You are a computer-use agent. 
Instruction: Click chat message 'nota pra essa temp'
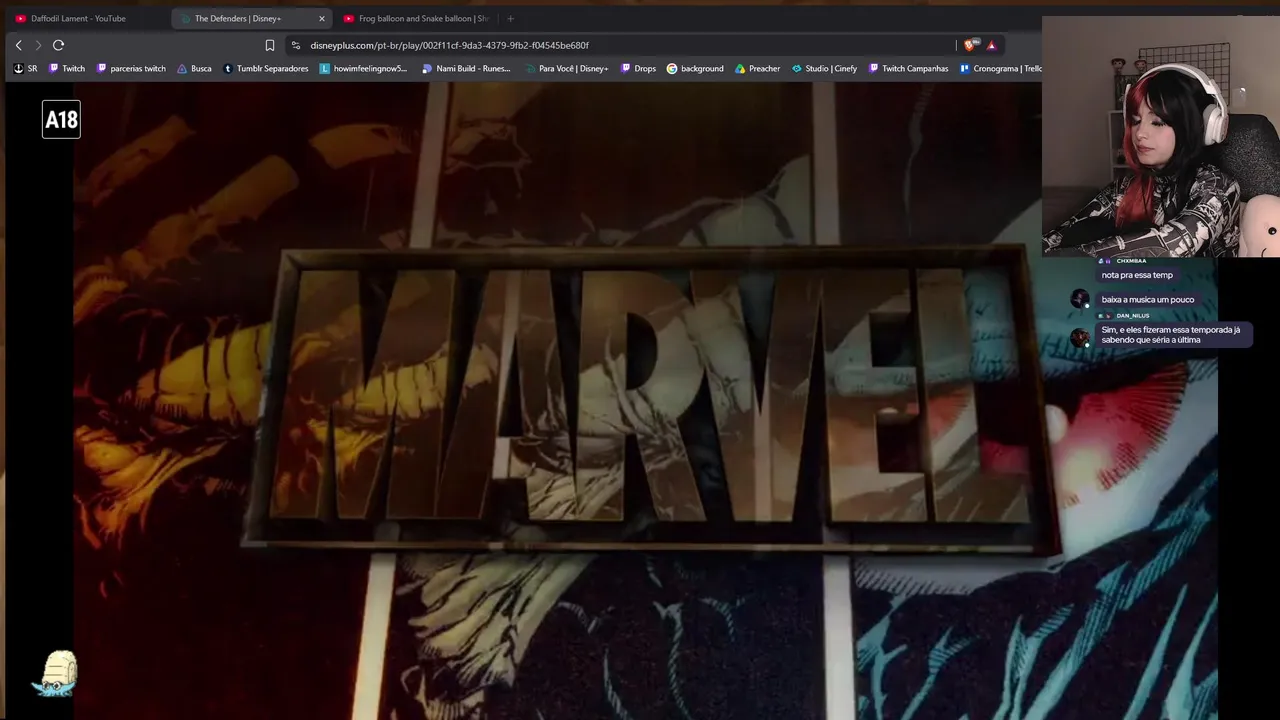(1137, 275)
